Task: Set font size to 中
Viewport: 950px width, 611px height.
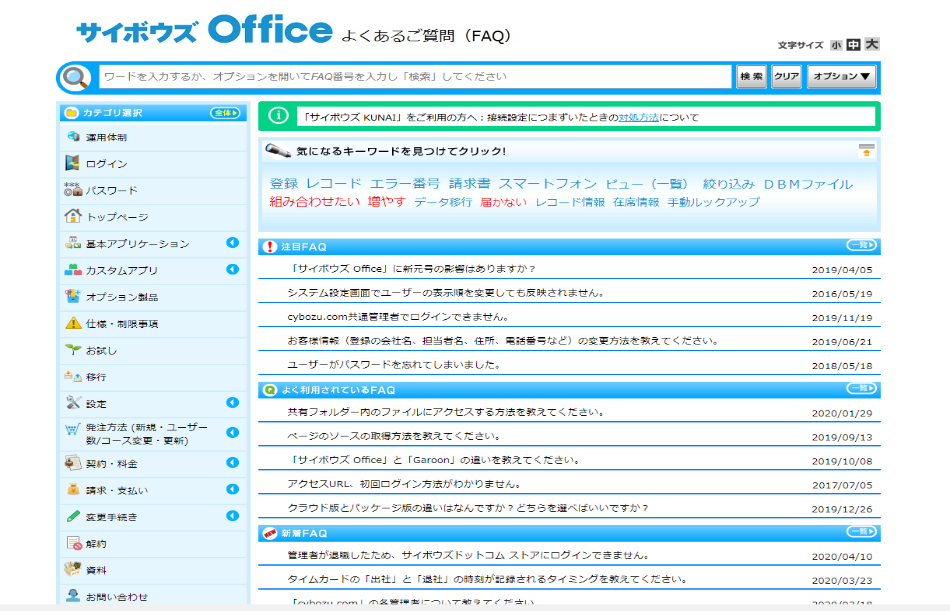Action: [853, 45]
